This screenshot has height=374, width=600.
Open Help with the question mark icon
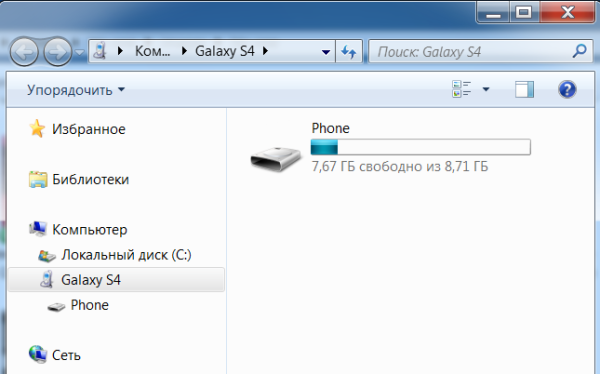point(567,90)
